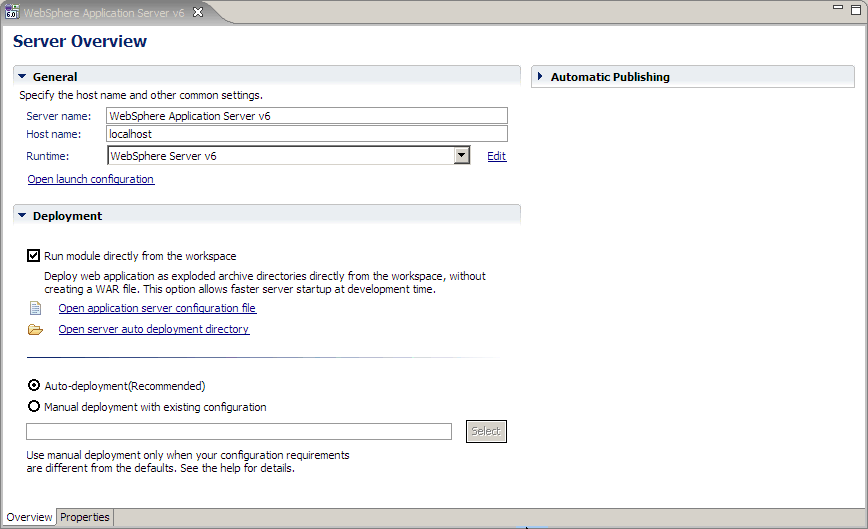Screen dimensions: 868x529
Task: Click the document icon beside server configuration file link
Action: point(35,308)
